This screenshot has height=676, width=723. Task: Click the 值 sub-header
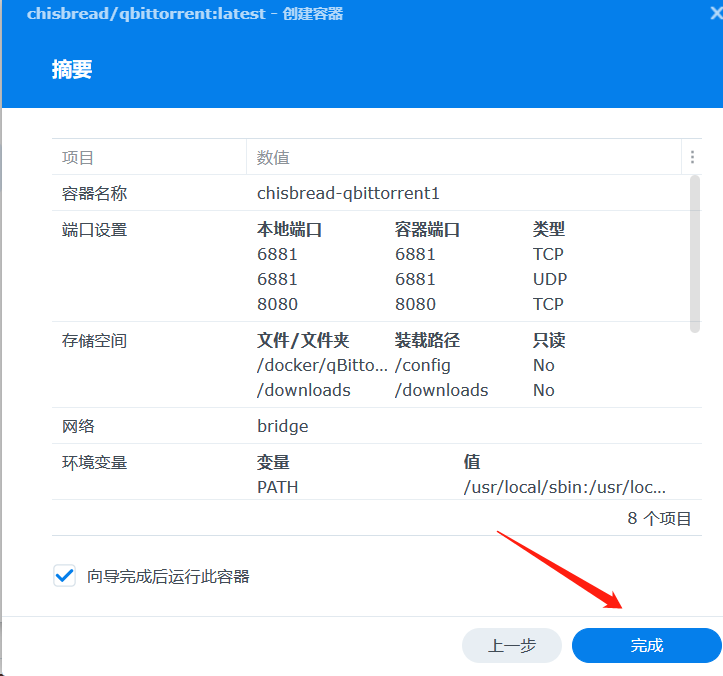[472, 462]
